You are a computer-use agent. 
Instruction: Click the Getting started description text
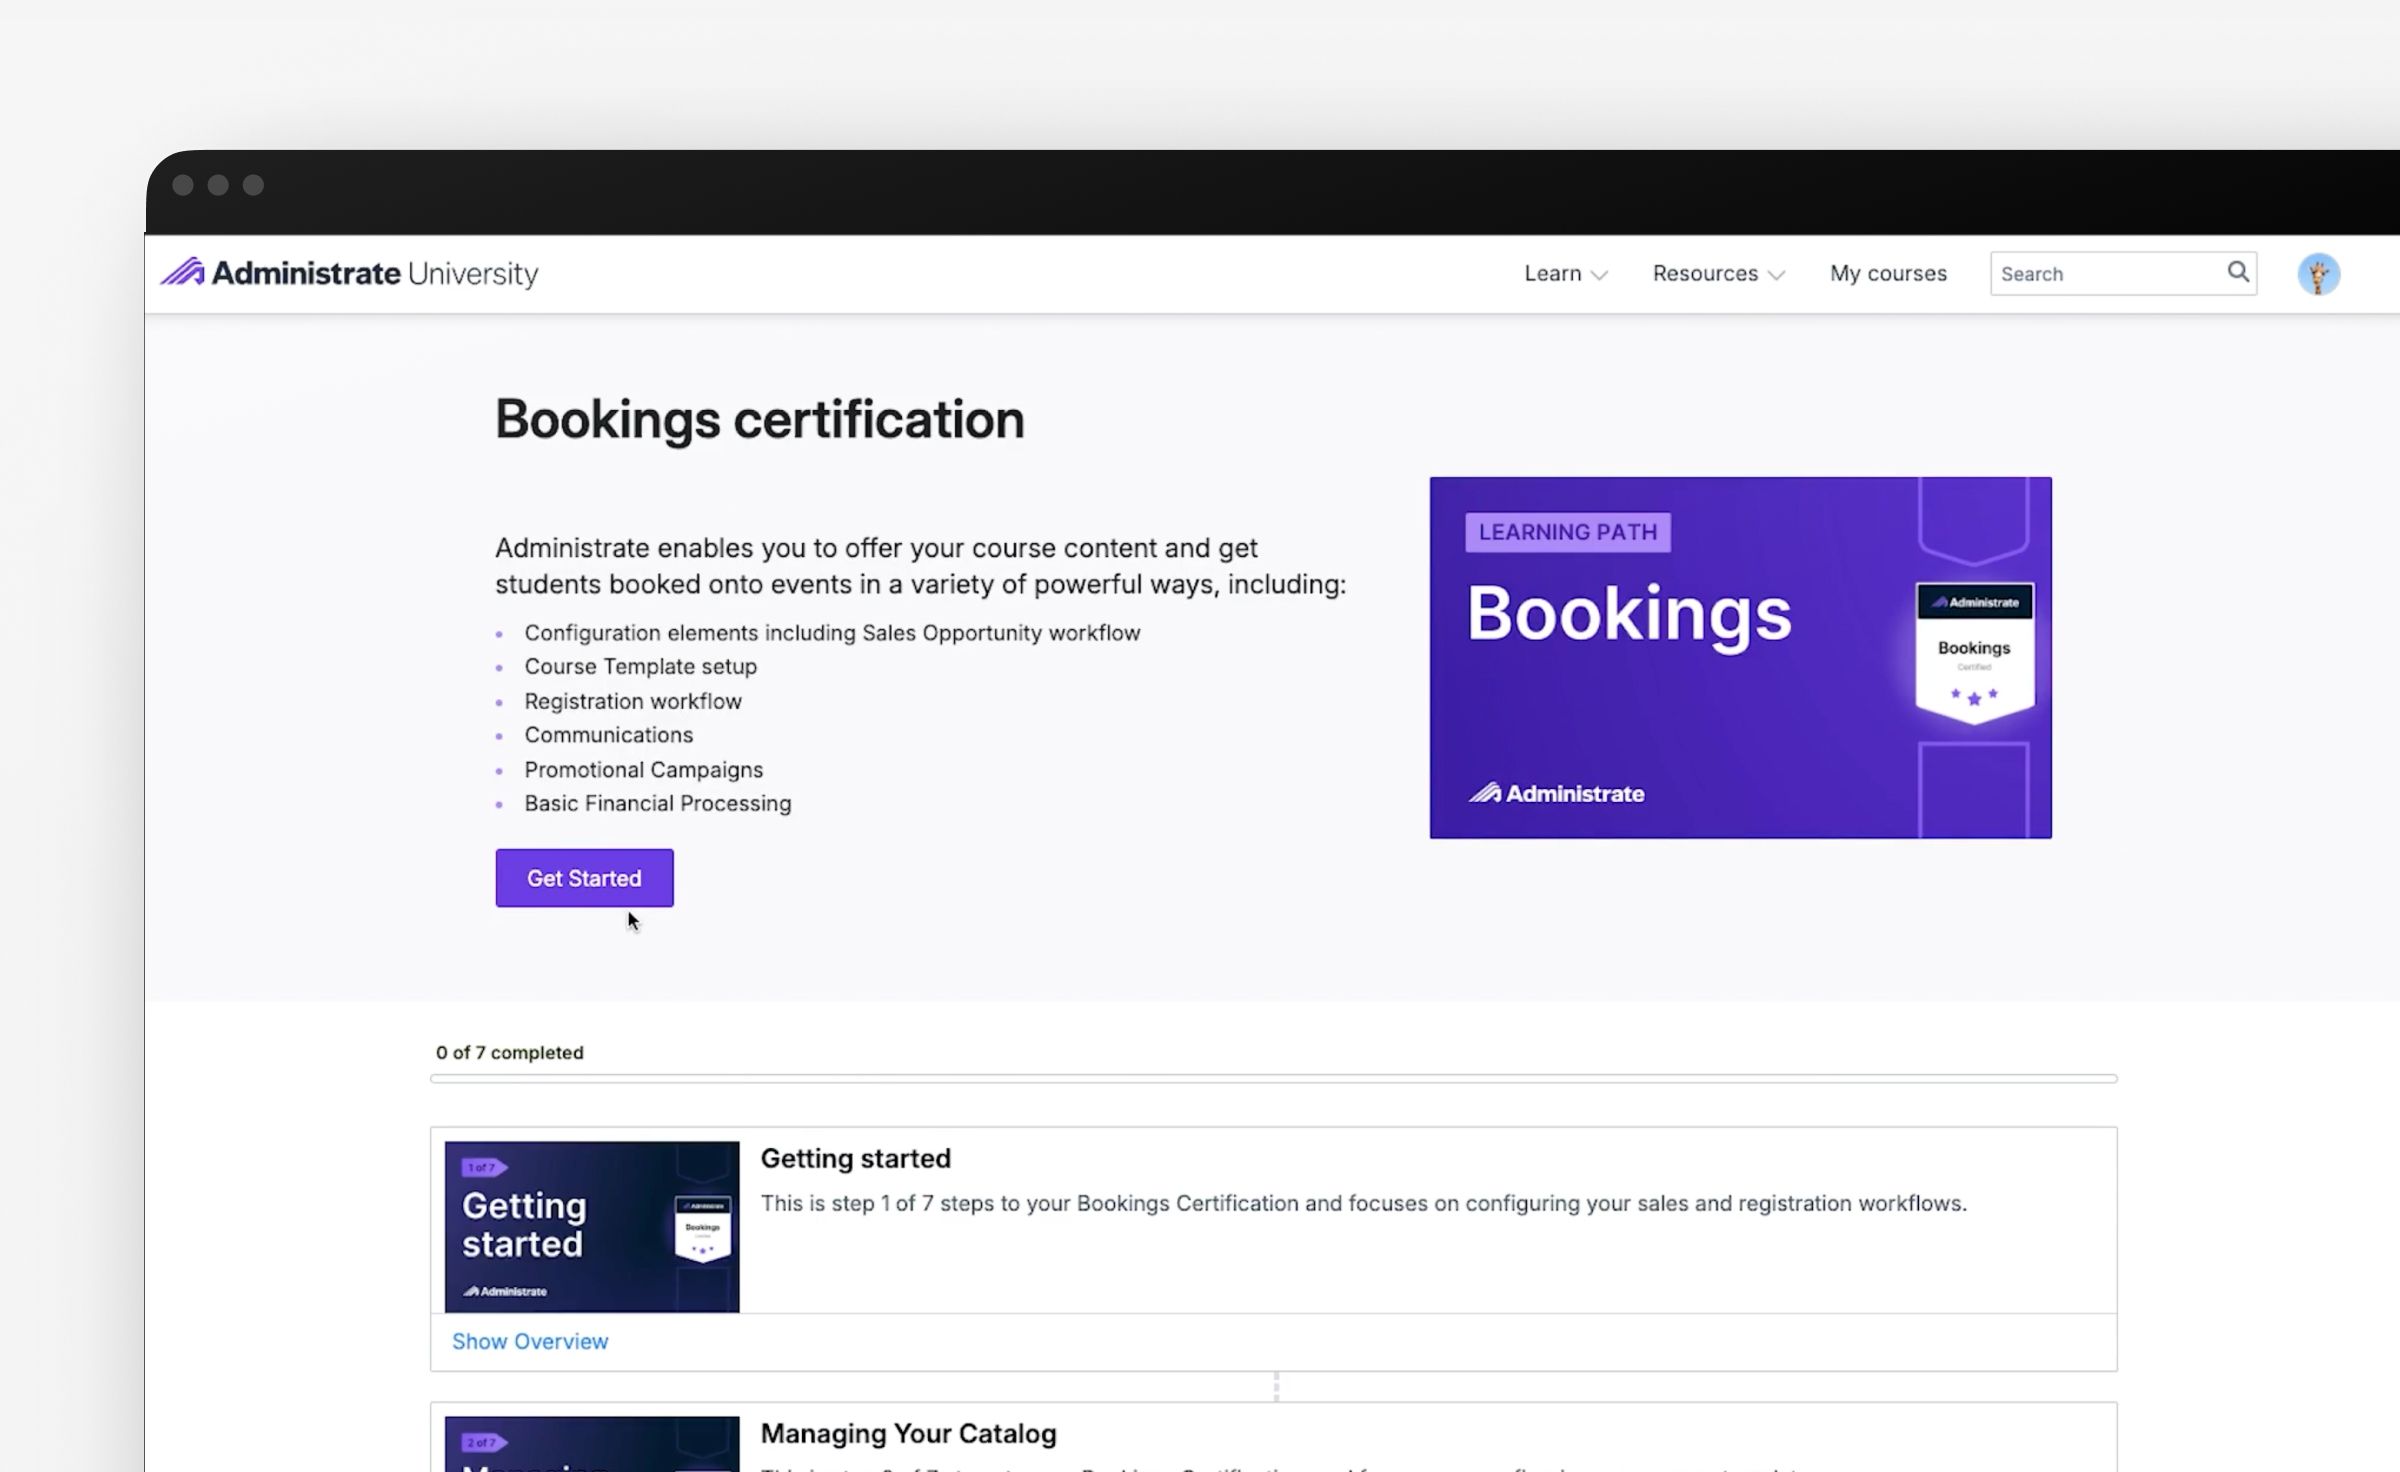1363,1203
